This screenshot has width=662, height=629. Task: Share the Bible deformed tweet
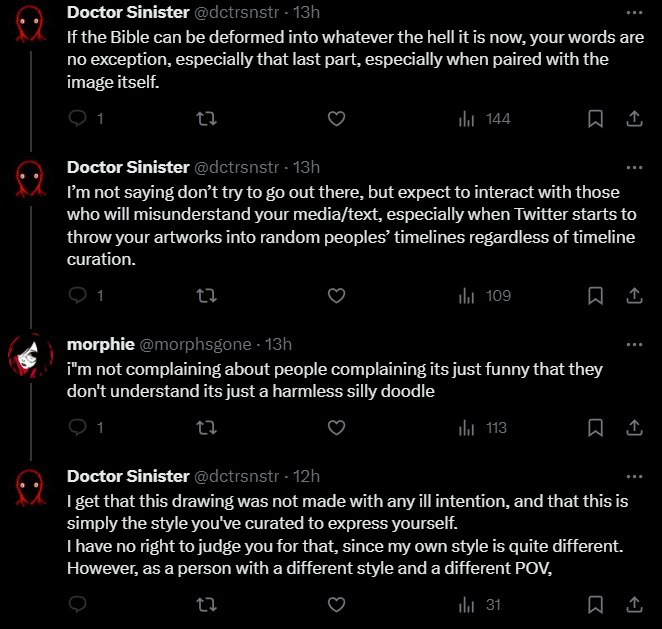coord(634,119)
